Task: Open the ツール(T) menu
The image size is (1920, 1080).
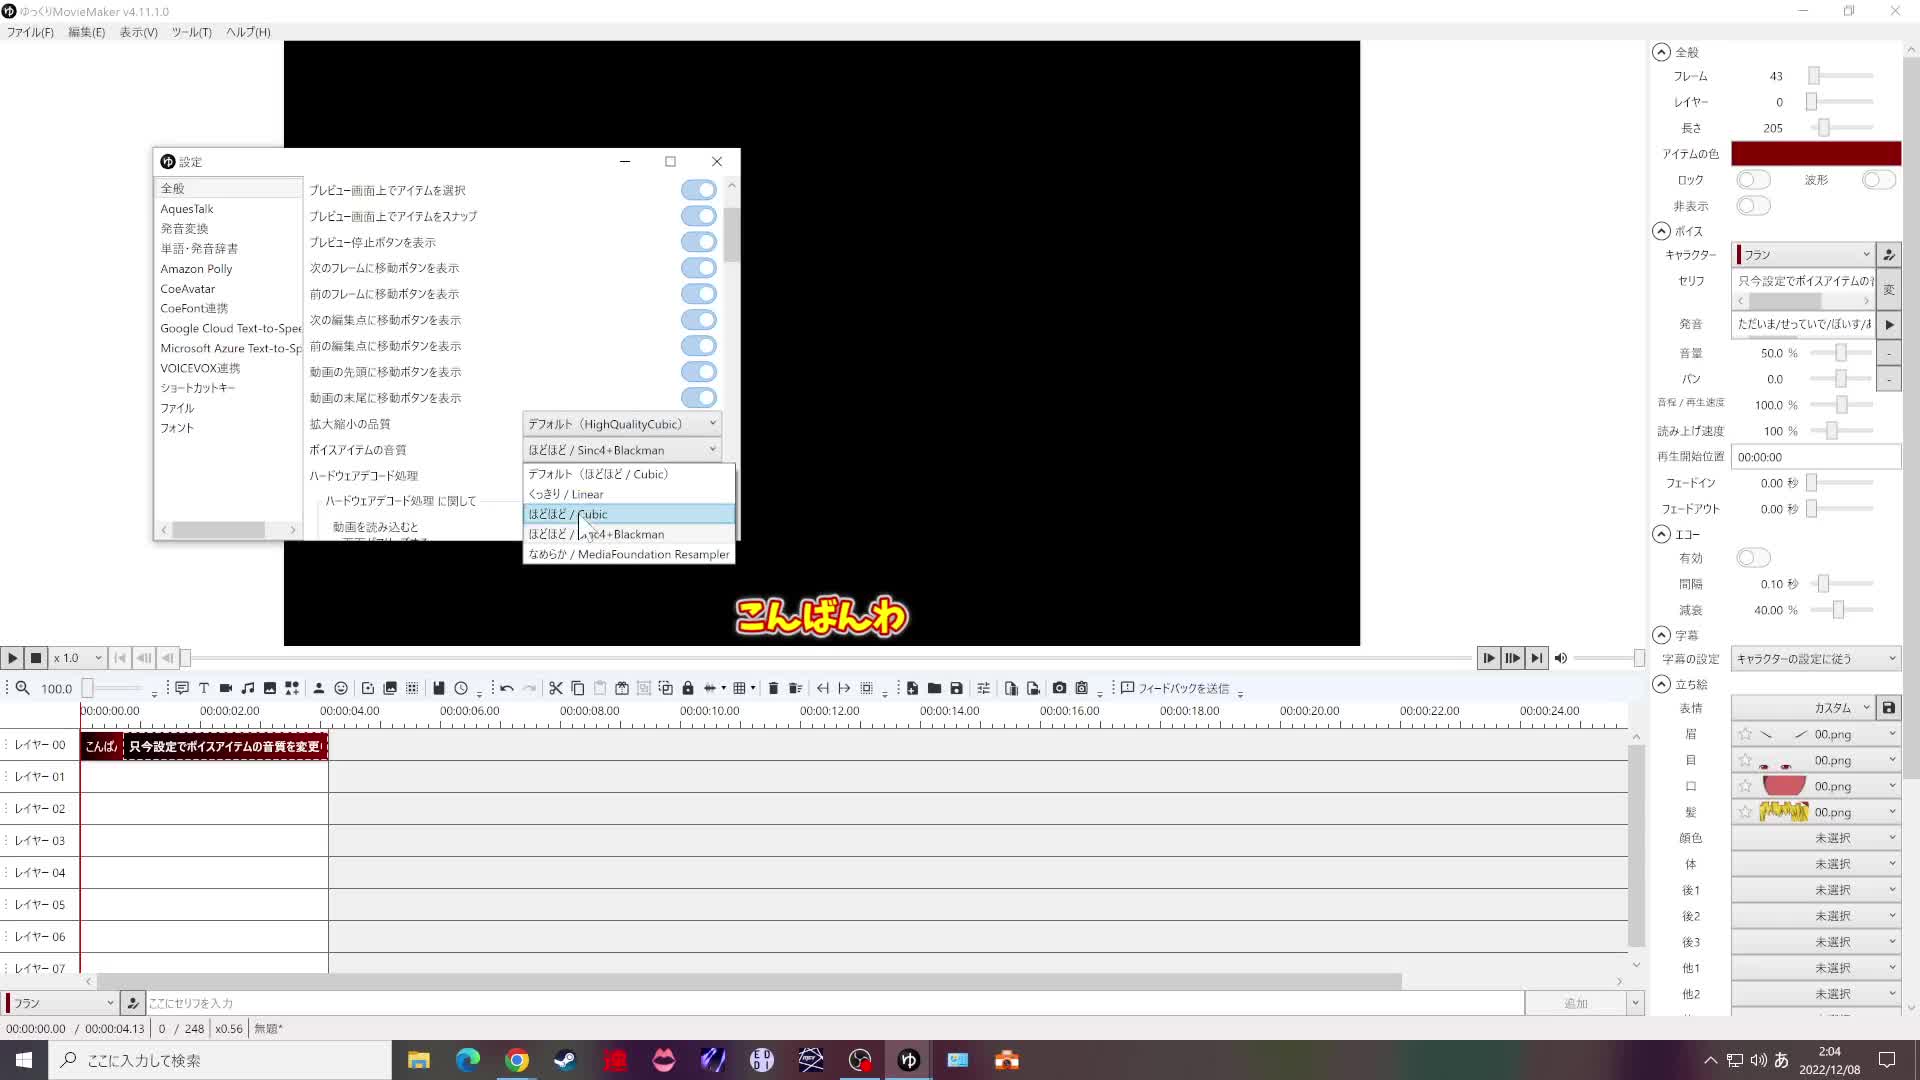Action: coord(191,32)
